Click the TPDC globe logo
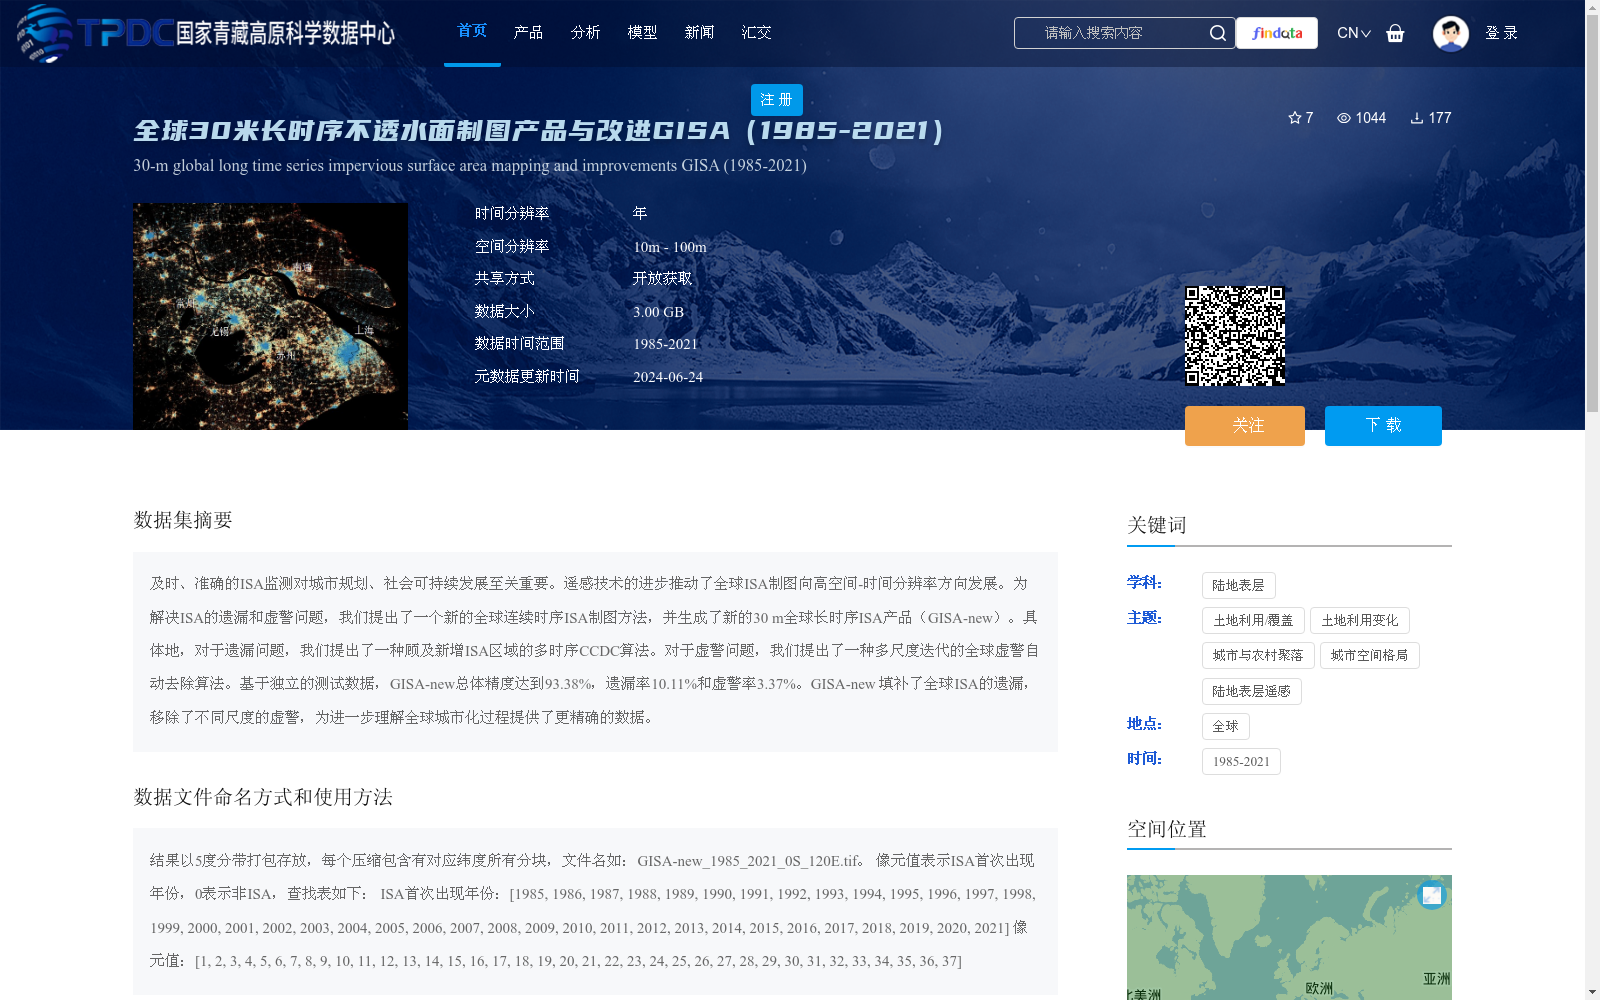1600x1000 pixels. tap(45, 32)
